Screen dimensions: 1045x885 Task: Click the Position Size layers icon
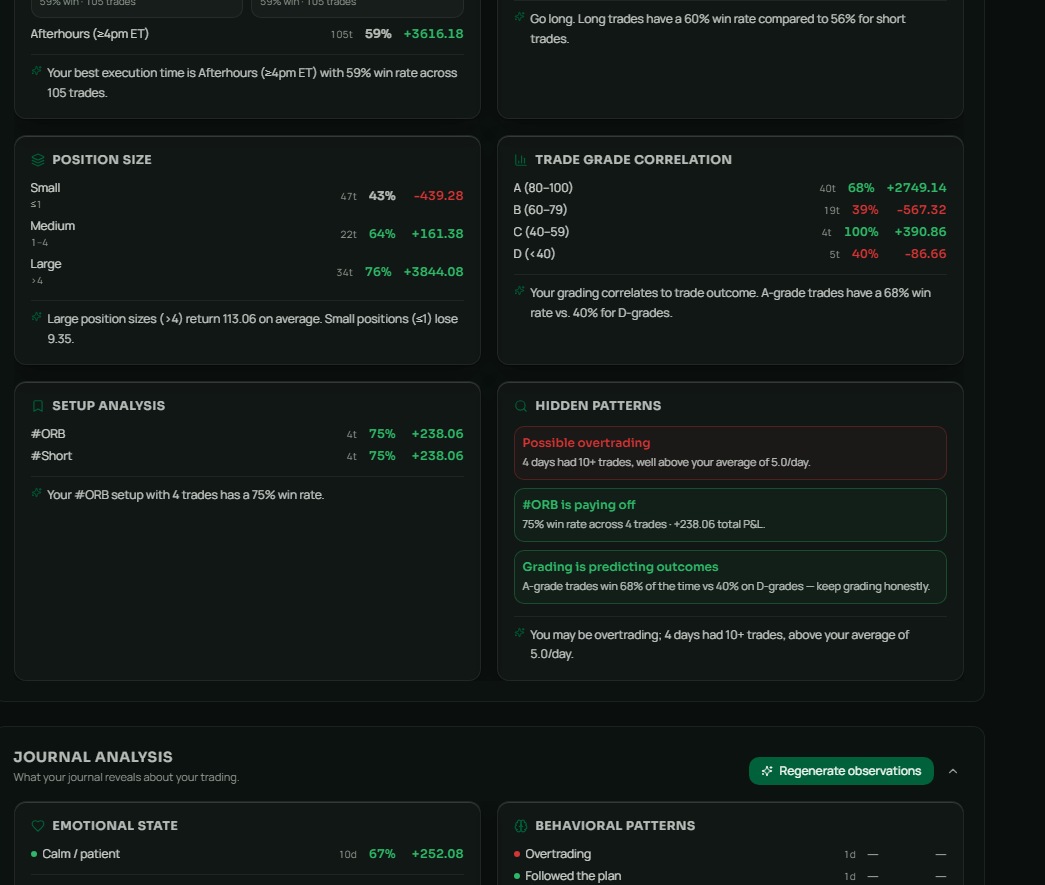point(38,160)
